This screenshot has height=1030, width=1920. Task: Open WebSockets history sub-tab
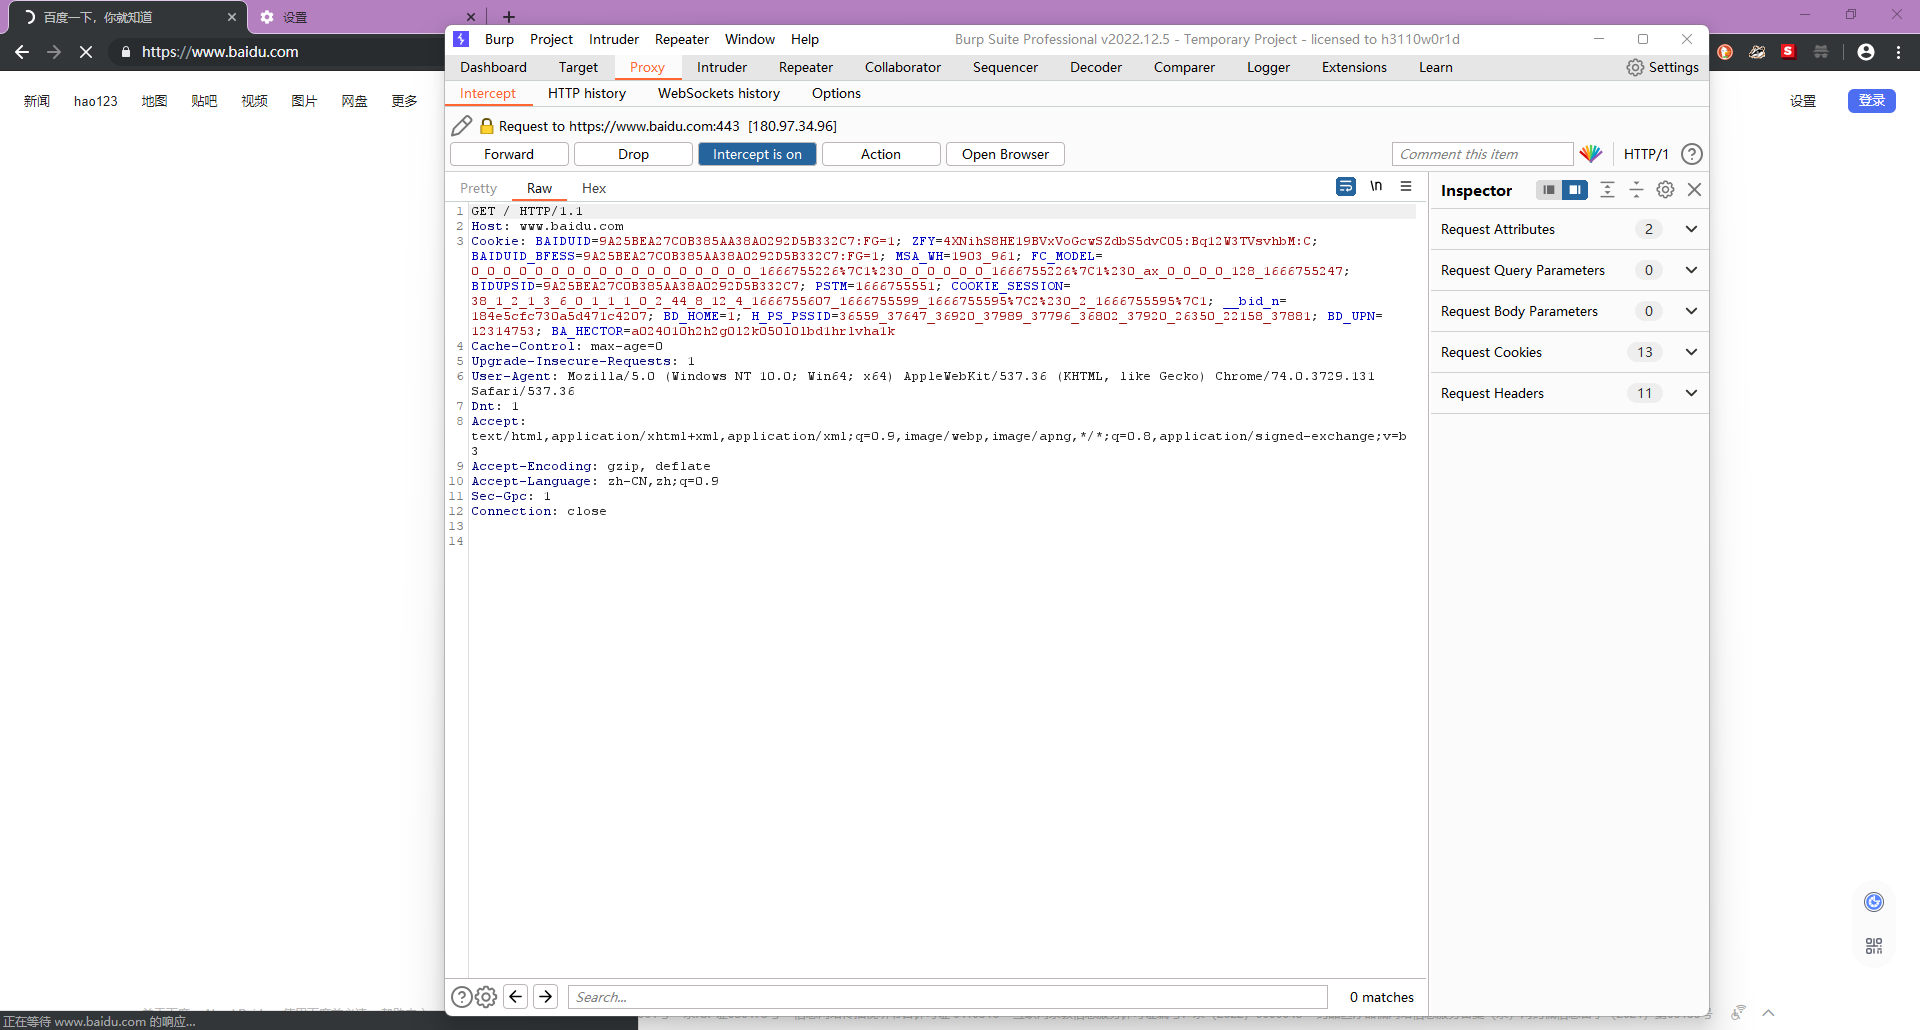(719, 93)
